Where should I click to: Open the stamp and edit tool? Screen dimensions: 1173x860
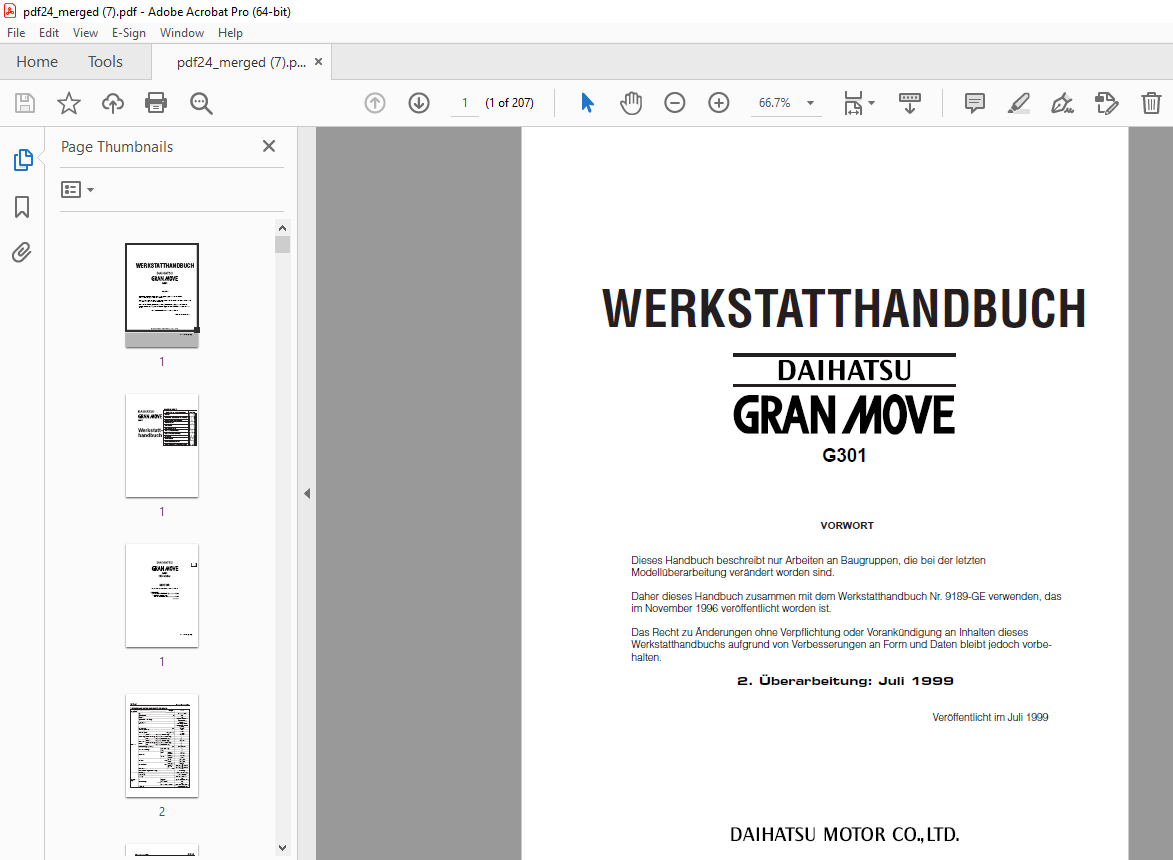[x=1106, y=102]
